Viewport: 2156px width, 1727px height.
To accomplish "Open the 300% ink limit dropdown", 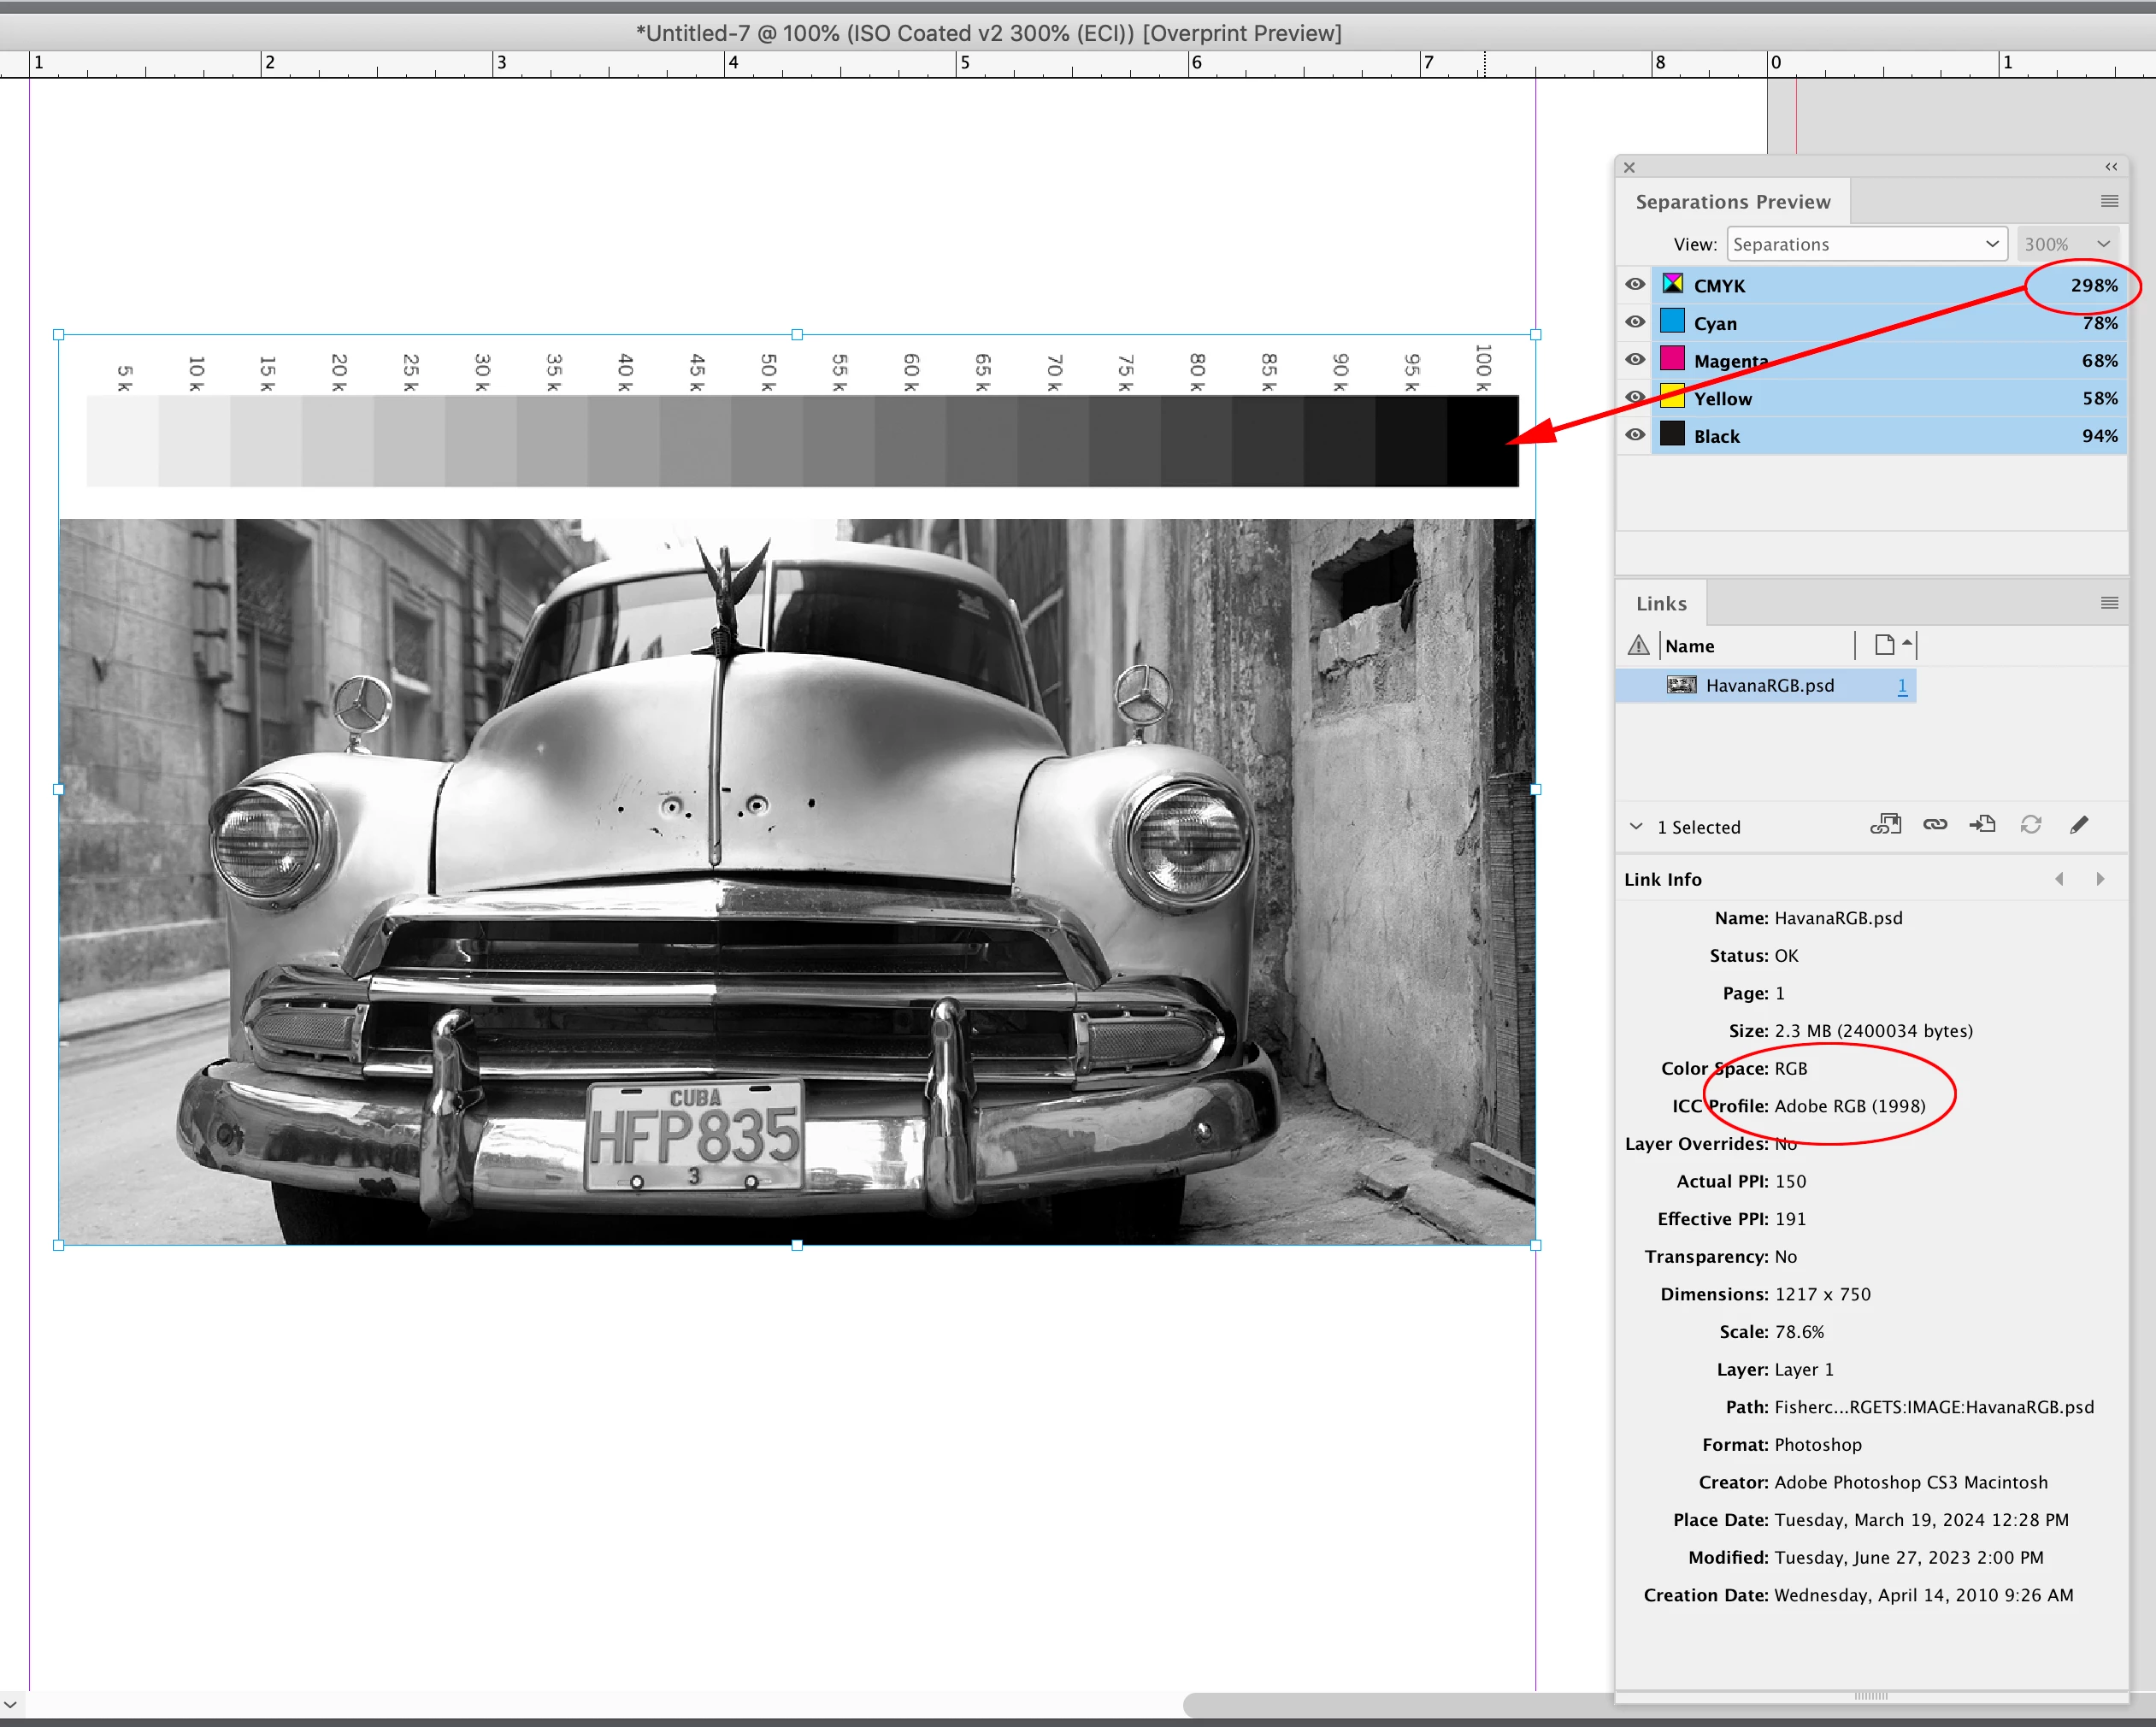I will [2066, 244].
